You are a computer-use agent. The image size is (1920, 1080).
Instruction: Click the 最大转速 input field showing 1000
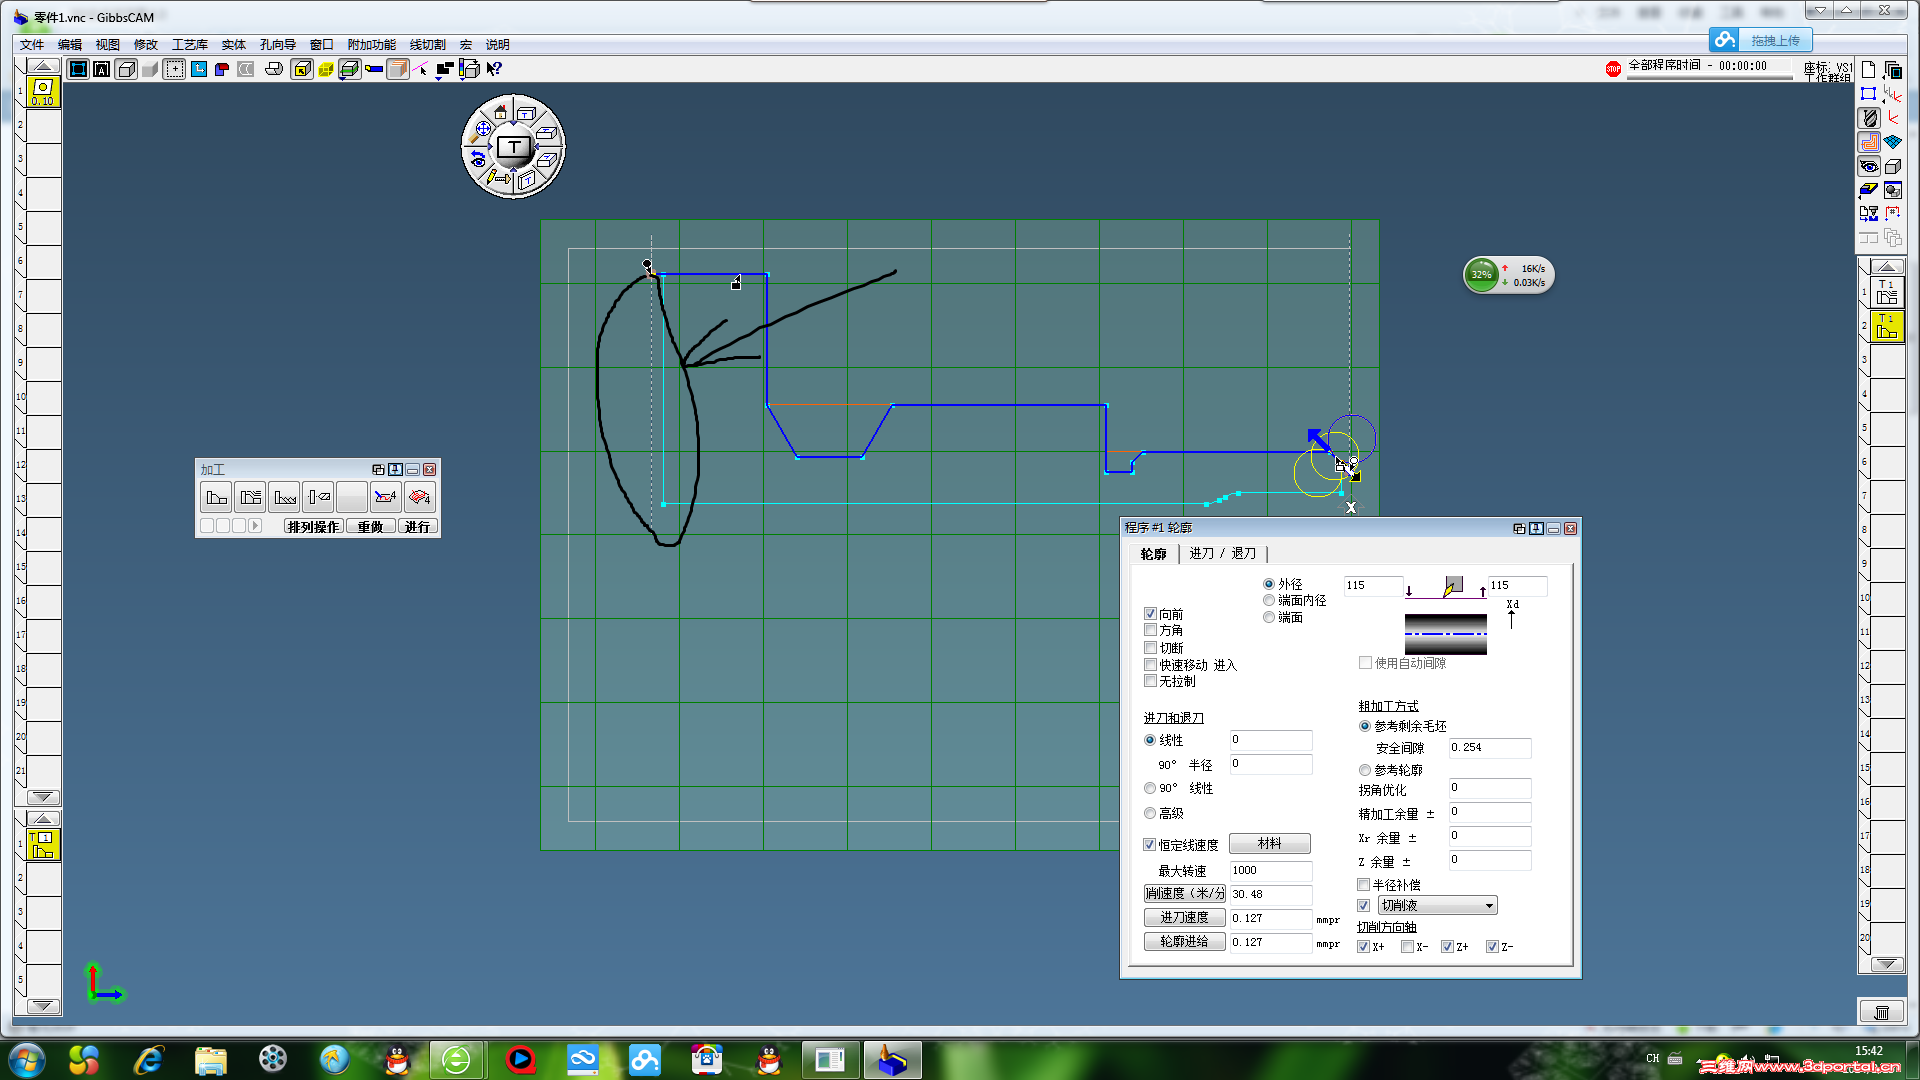[x=1271, y=871]
